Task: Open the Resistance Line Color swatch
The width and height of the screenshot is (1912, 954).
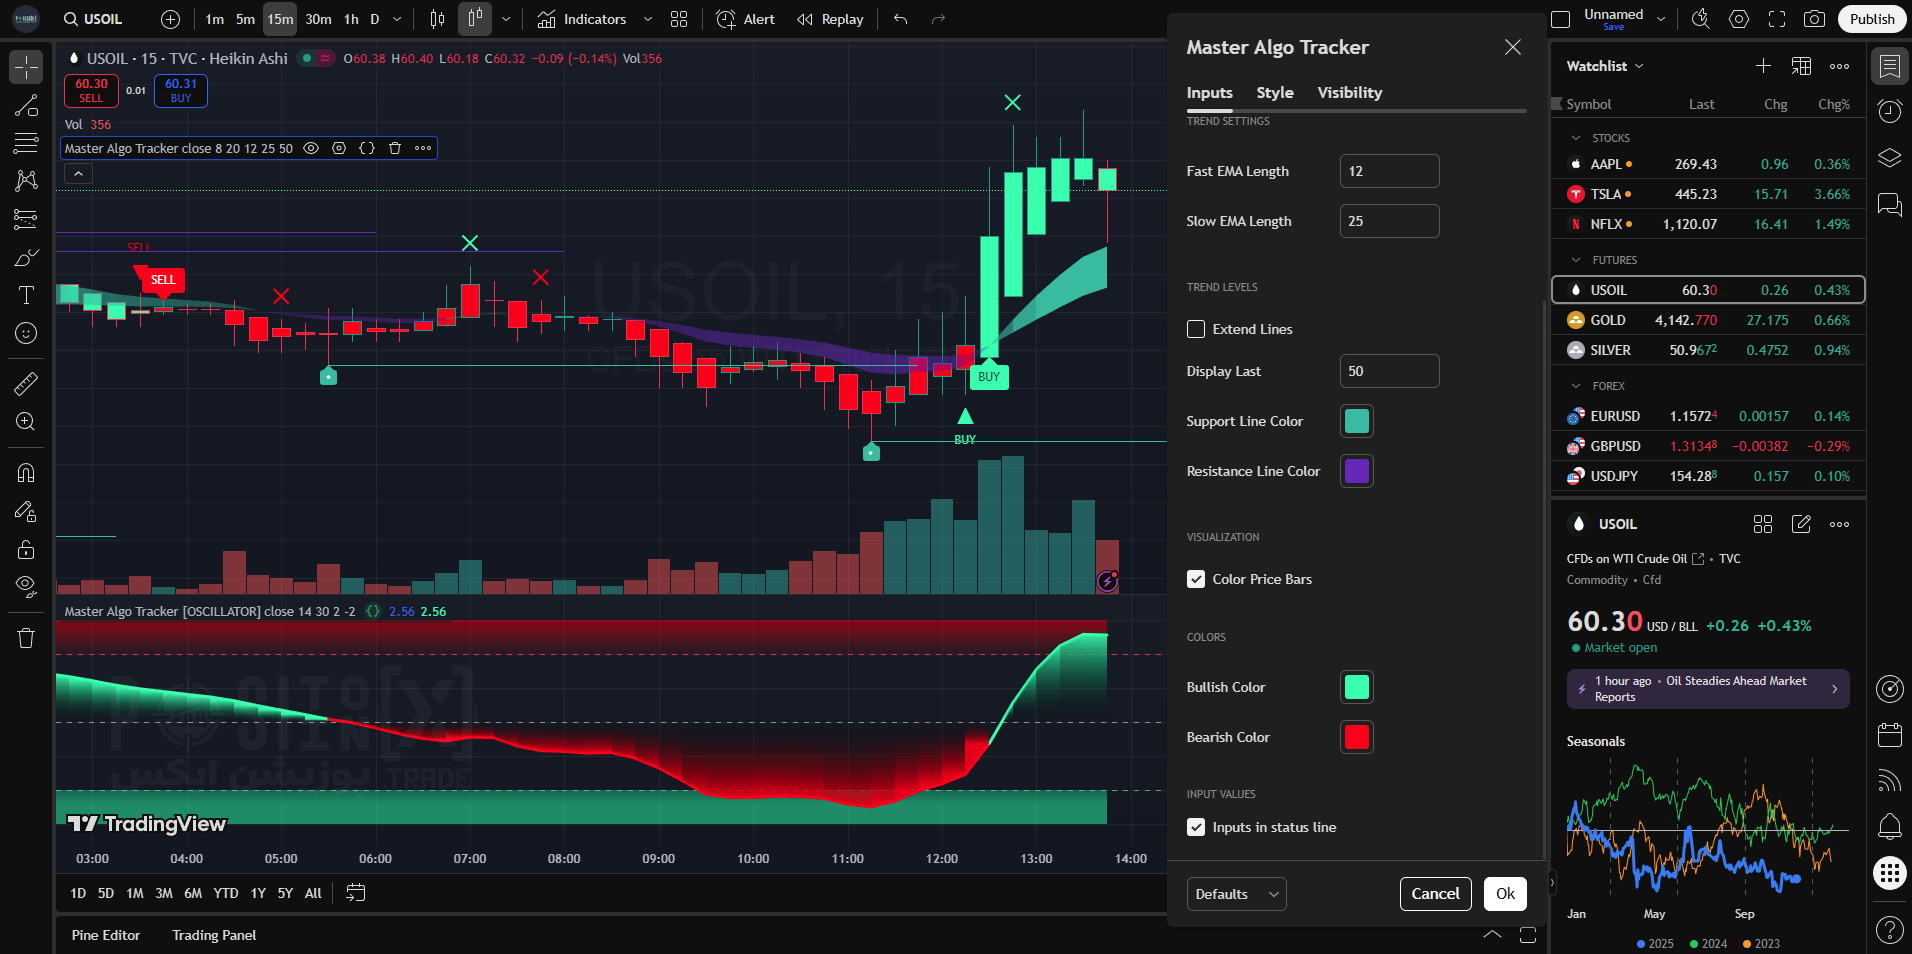Action: pos(1356,471)
